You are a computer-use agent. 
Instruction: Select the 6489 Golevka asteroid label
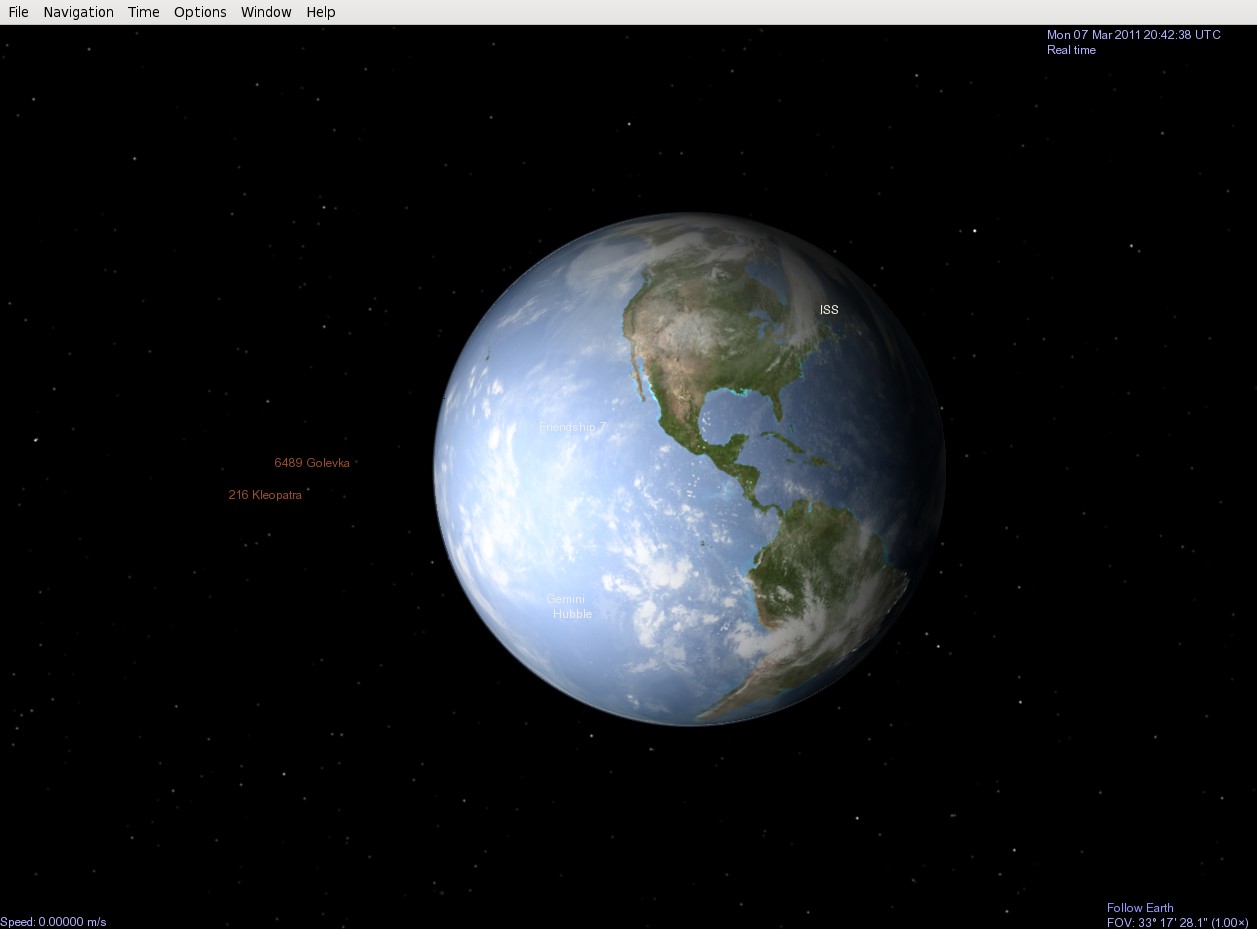pyautogui.click(x=312, y=463)
